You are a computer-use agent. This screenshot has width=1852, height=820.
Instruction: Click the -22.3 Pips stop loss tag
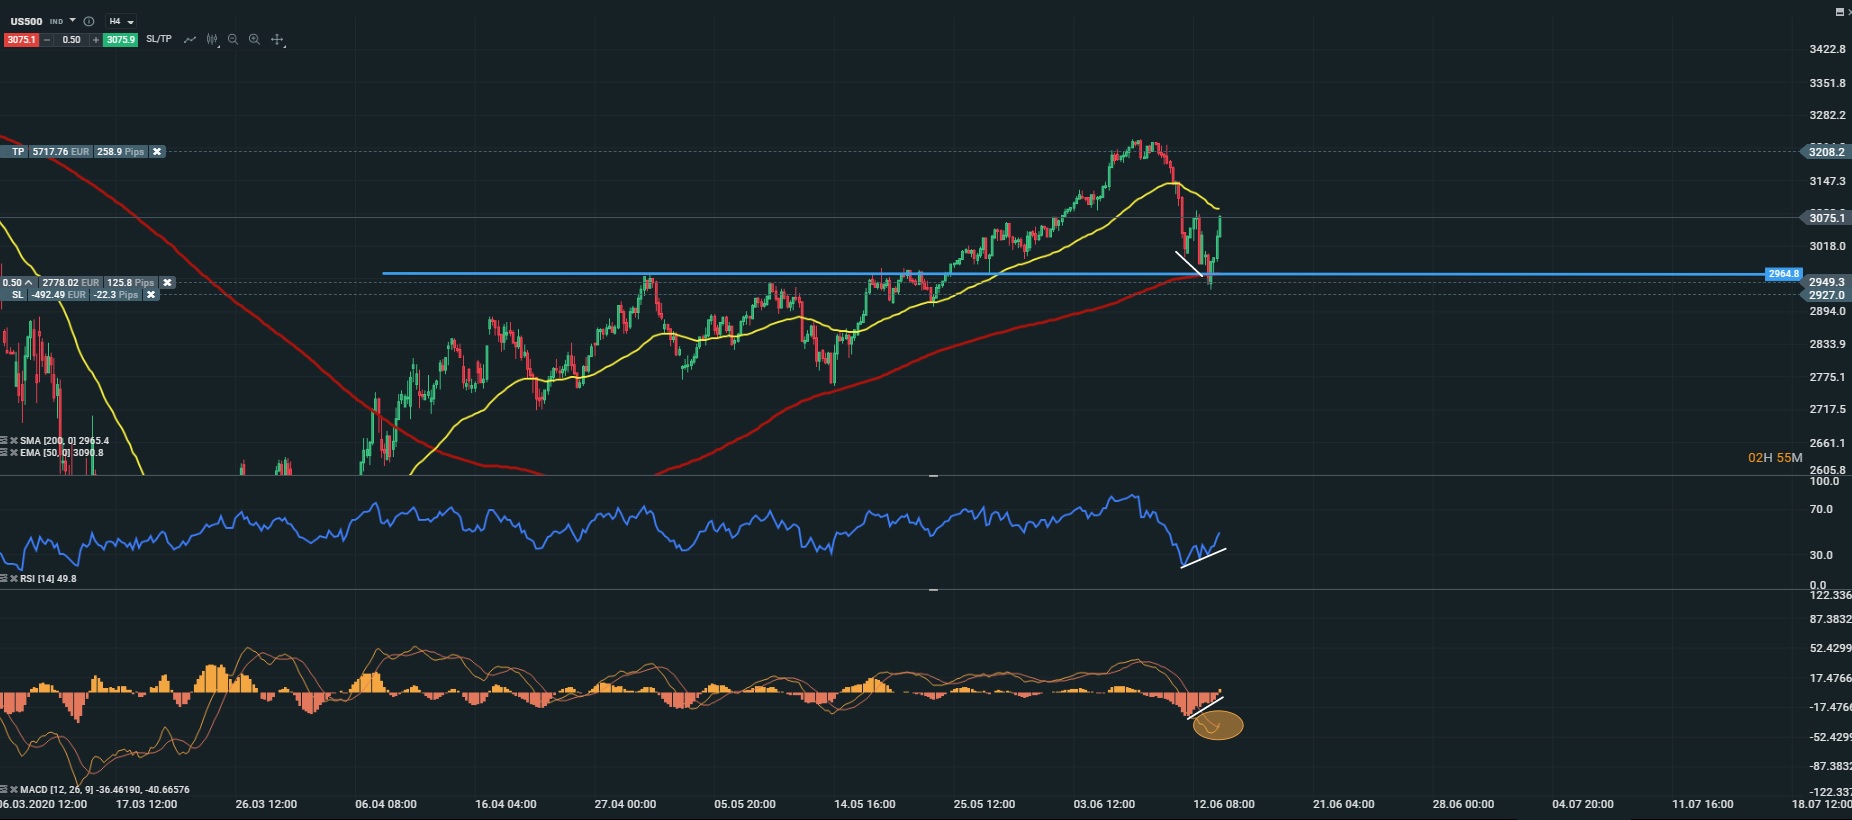click(118, 295)
